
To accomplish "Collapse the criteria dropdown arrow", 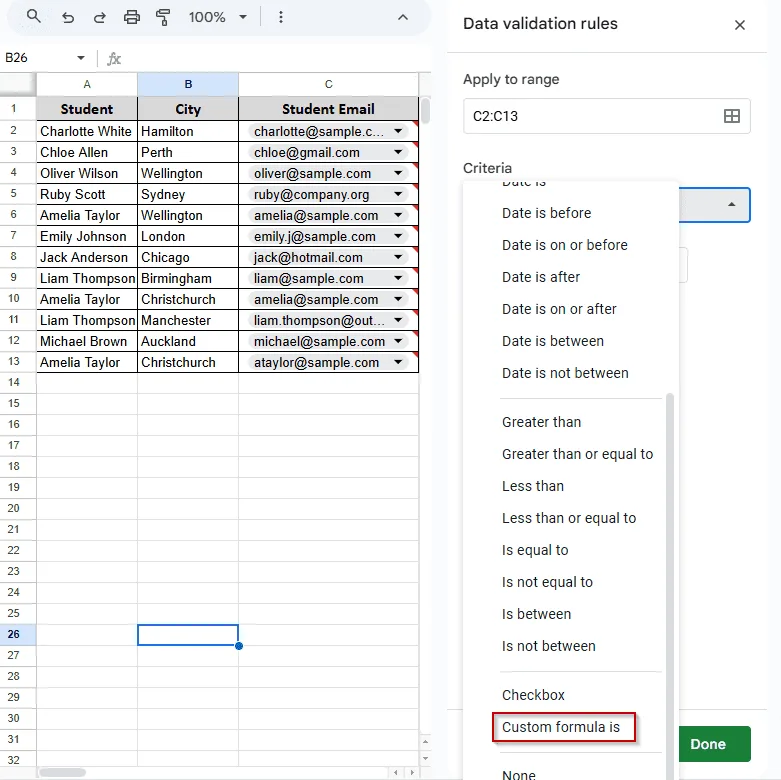I will click(732, 205).
